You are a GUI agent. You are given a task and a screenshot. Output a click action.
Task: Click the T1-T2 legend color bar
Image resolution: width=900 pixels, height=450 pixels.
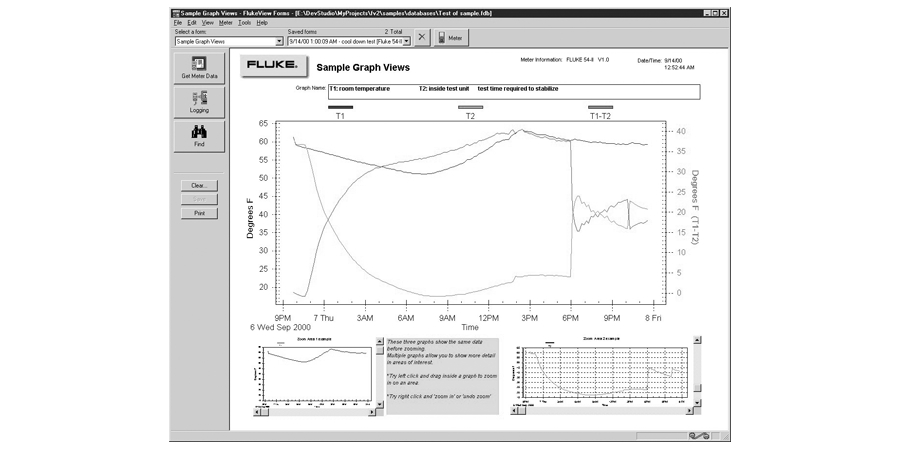tap(600, 107)
